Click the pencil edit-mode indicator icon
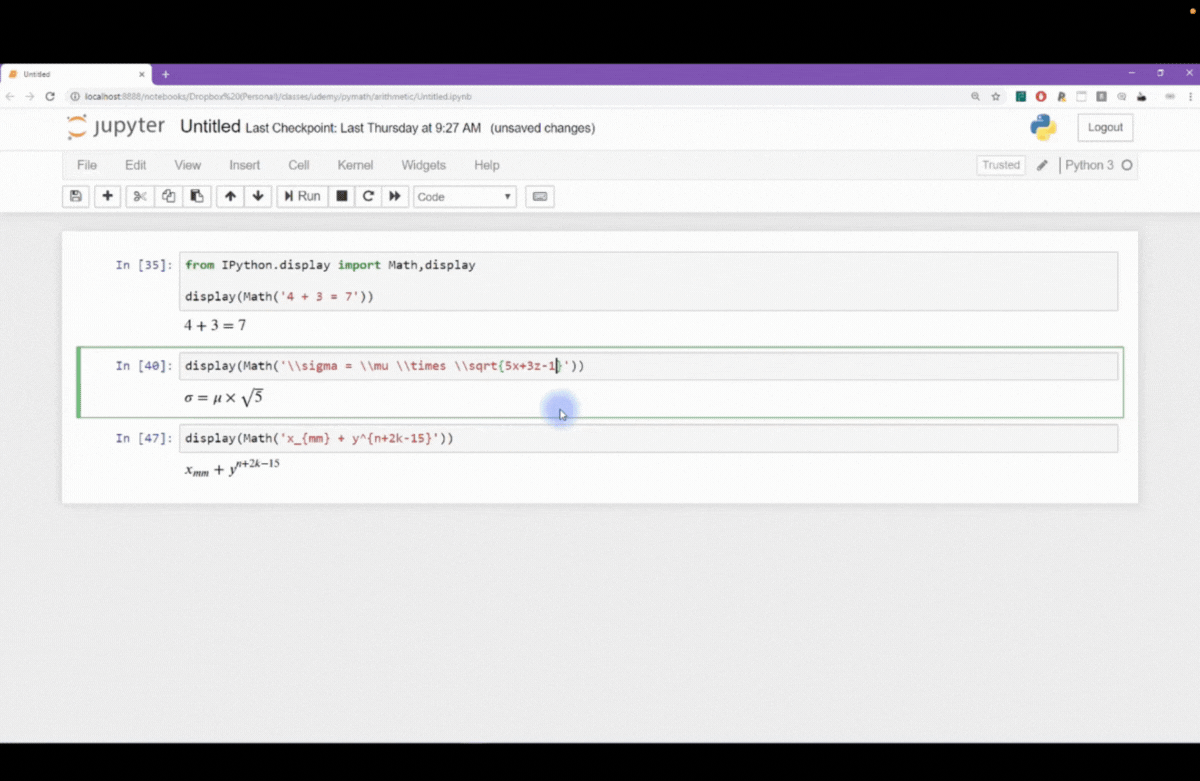Image resolution: width=1200 pixels, height=781 pixels. (x=1042, y=165)
